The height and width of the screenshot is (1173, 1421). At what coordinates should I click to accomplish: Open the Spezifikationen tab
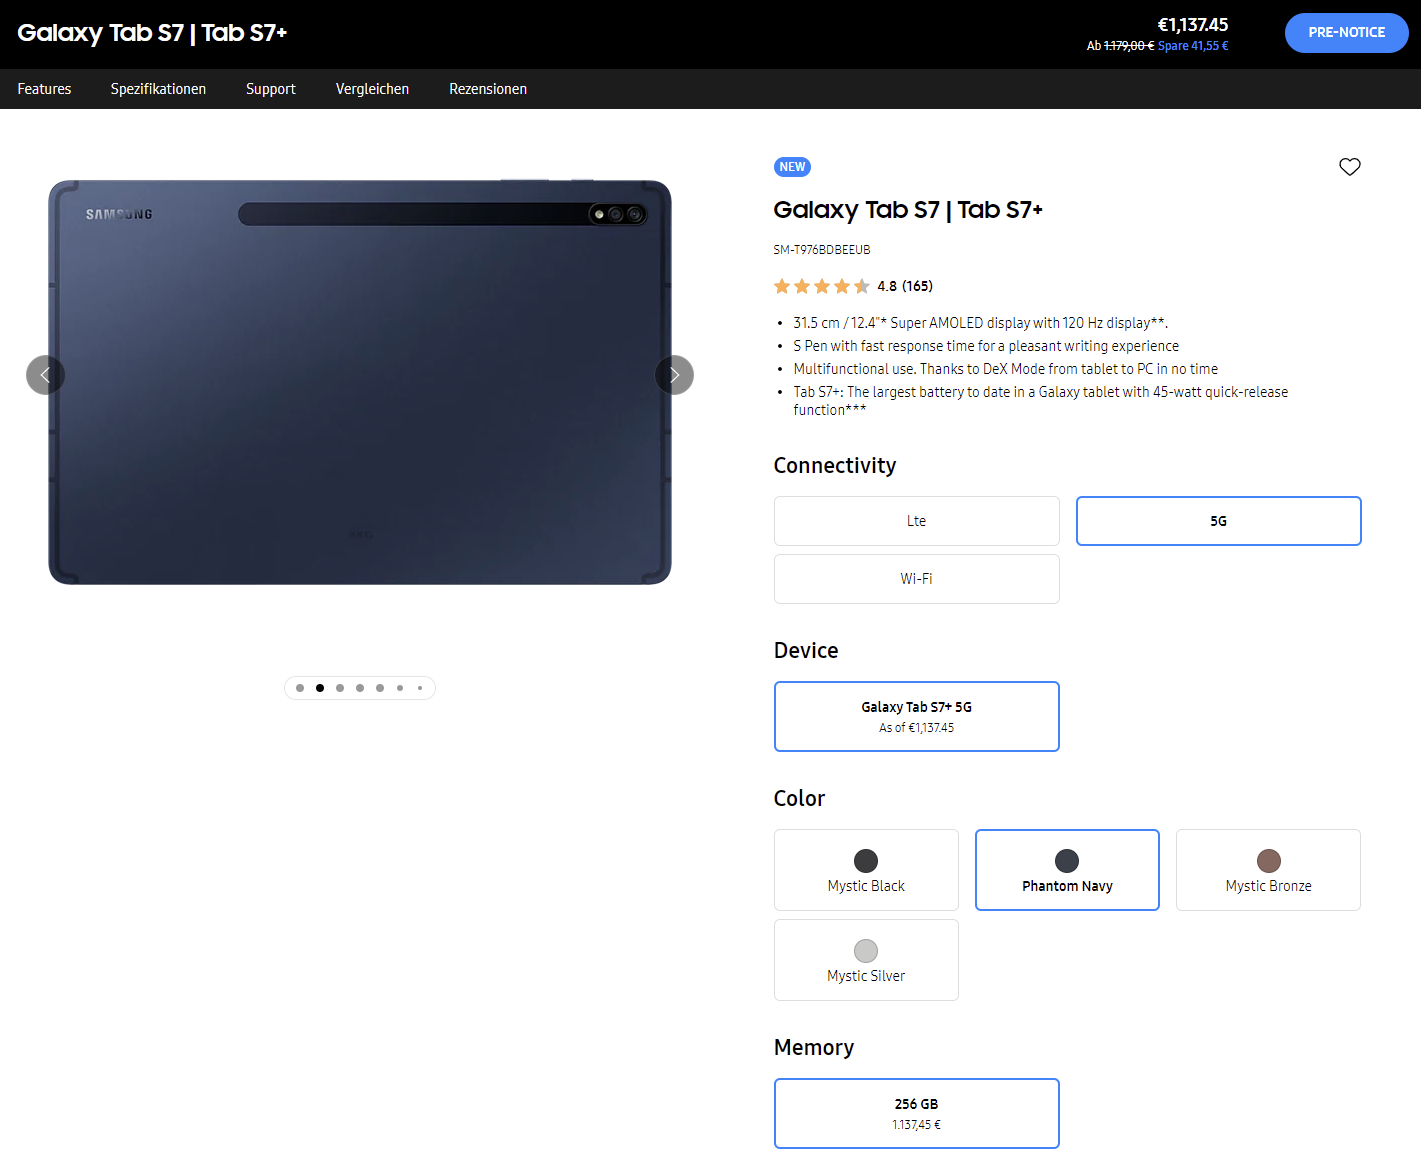[158, 89]
